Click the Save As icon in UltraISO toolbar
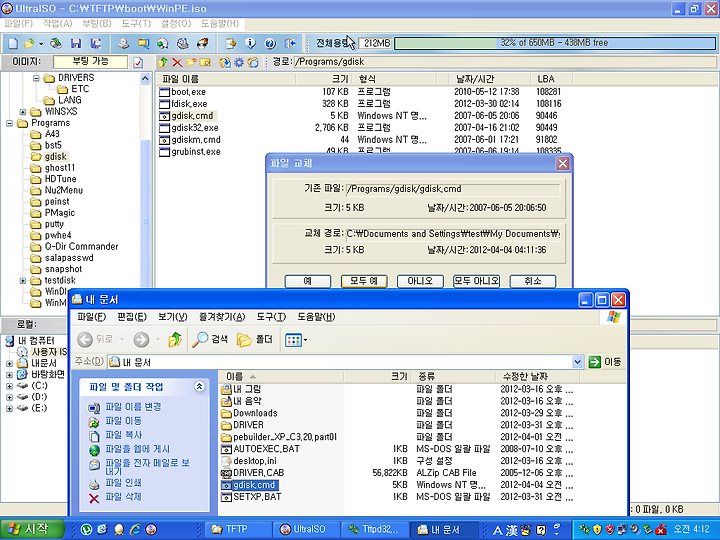 (x=96, y=44)
